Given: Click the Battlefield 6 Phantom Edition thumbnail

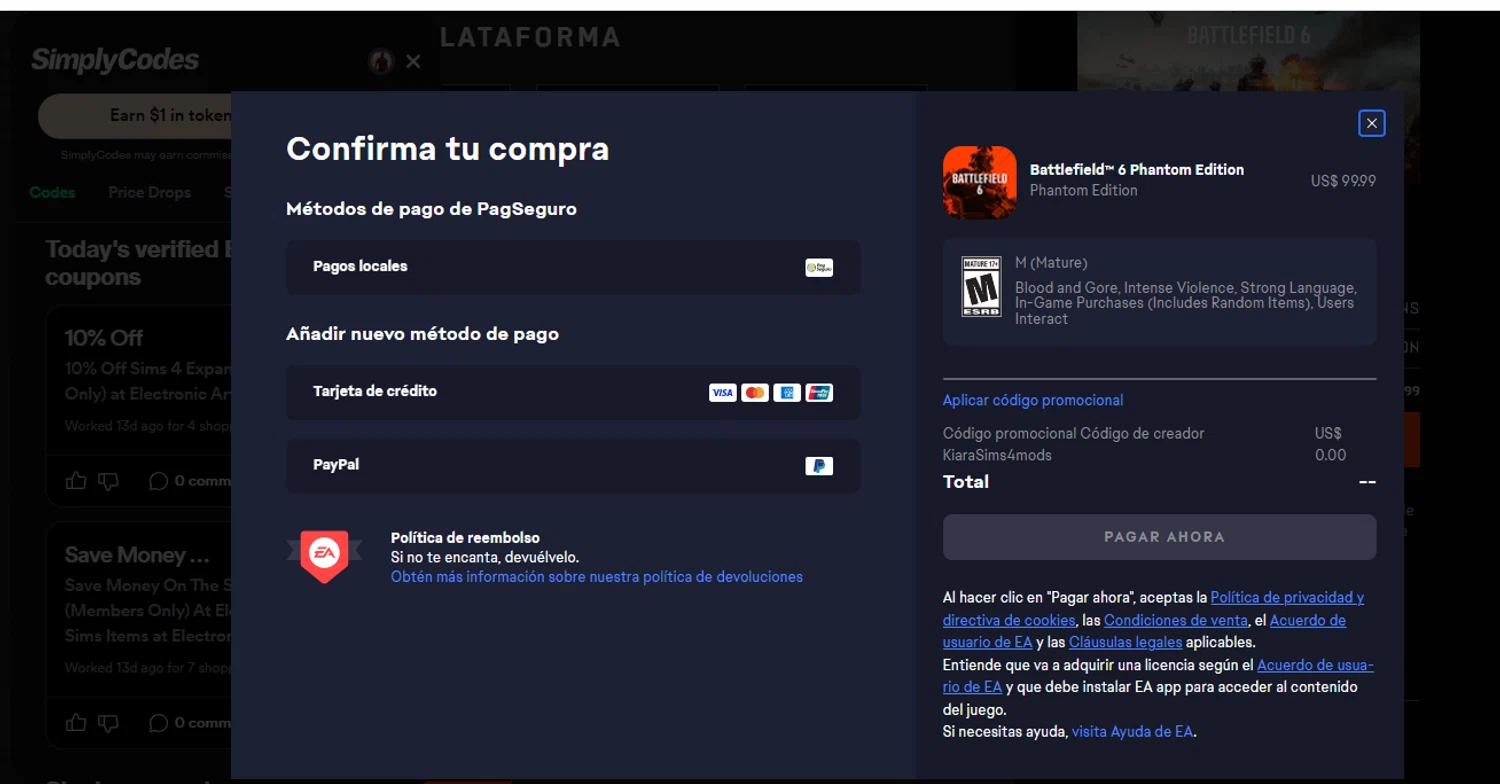Looking at the screenshot, I should tap(979, 182).
